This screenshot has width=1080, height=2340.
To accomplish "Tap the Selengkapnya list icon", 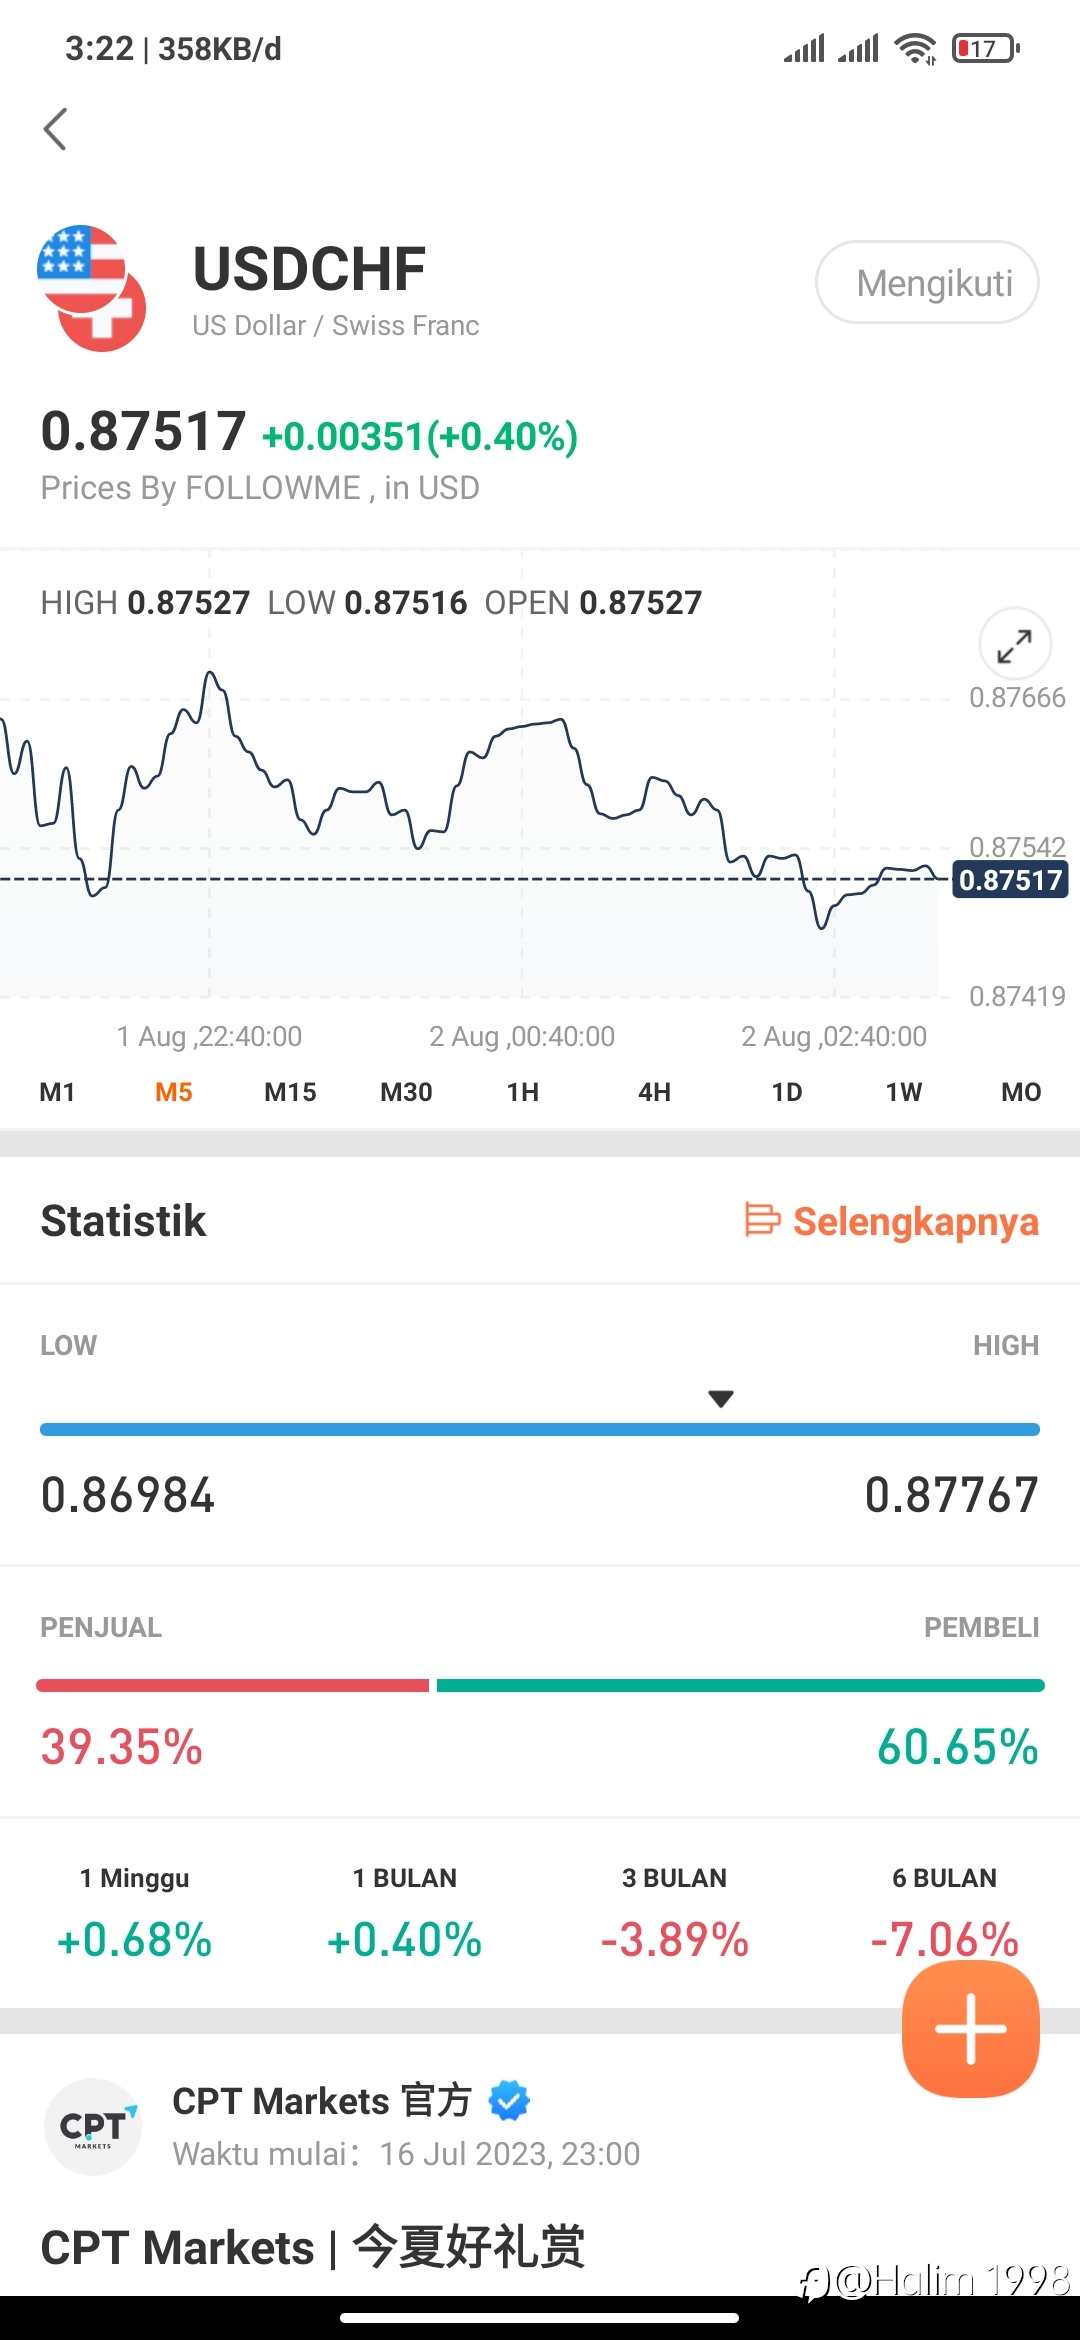I will point(762,1220).
